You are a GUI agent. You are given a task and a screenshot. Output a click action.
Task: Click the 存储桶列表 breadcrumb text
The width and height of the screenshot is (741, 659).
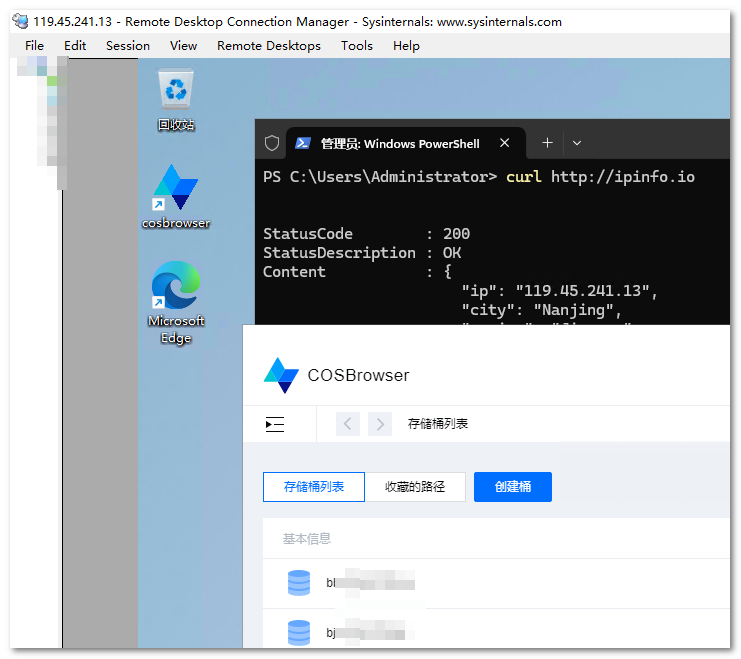[438, 424]
